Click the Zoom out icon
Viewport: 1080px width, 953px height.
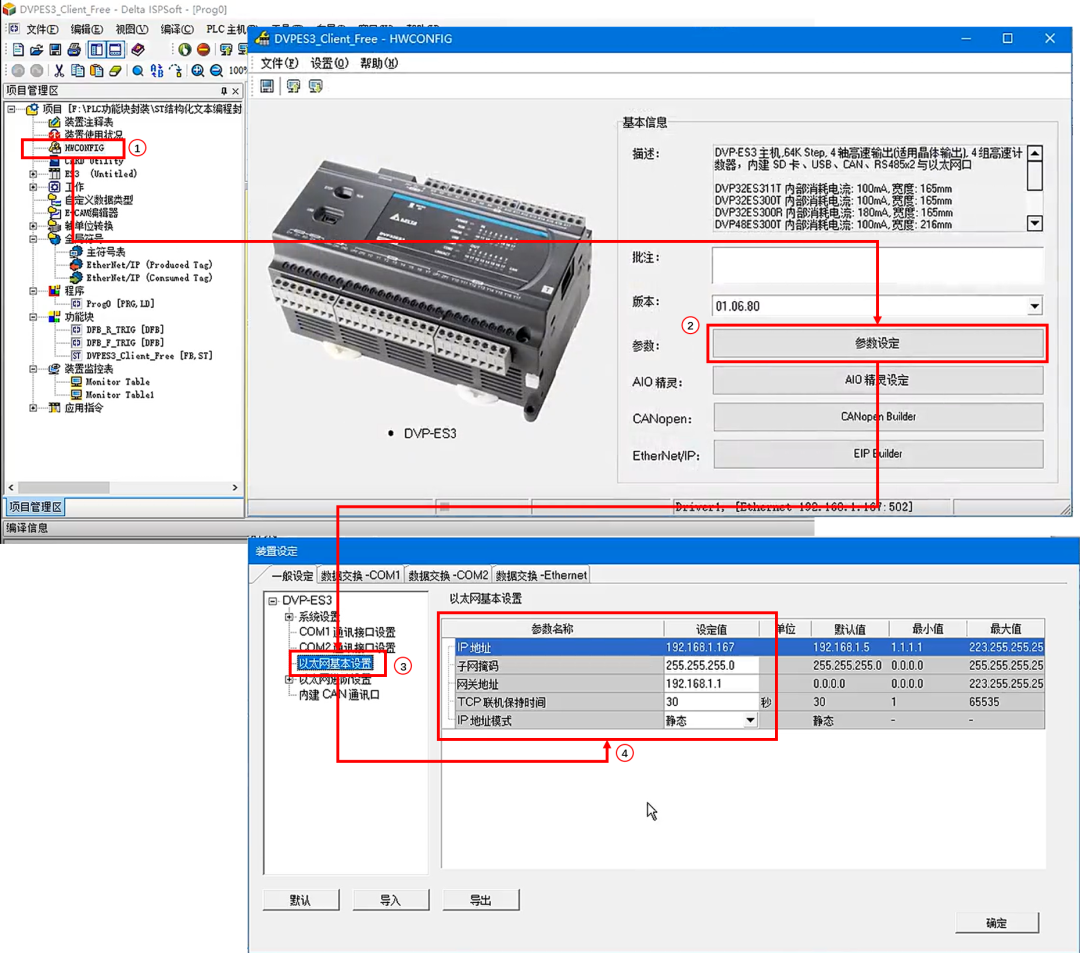216,70
